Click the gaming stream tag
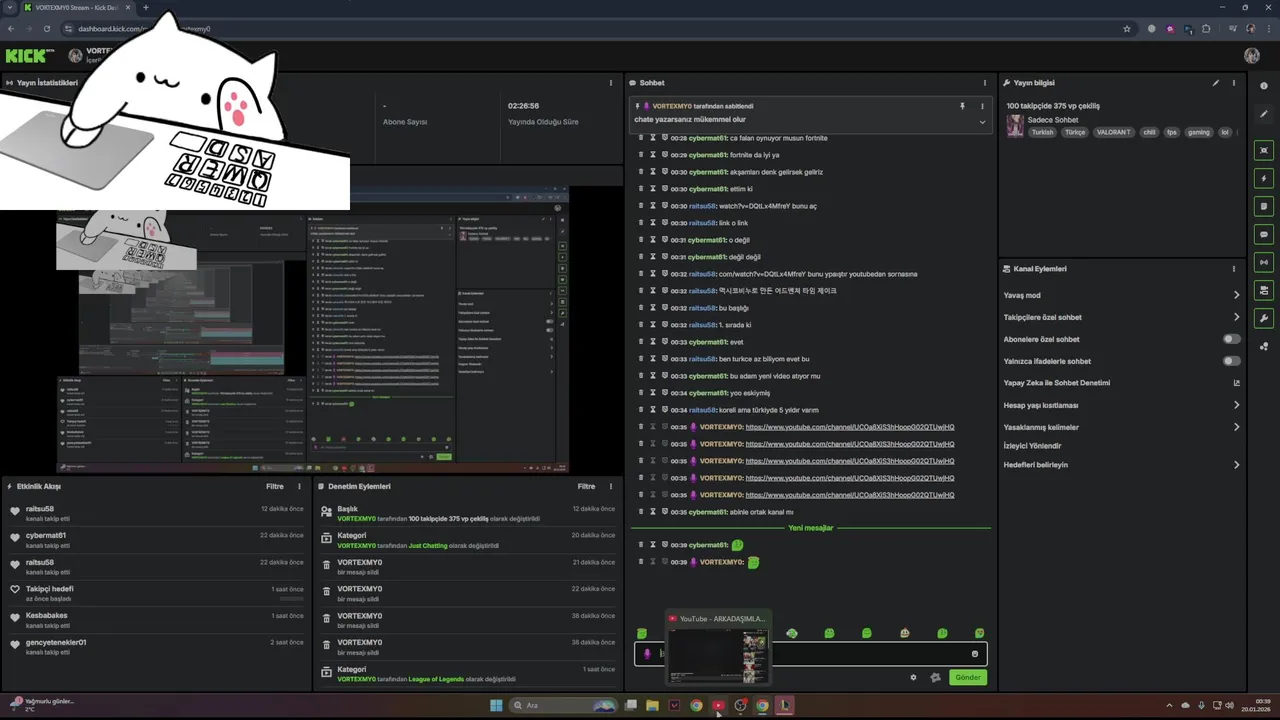Screen dimensions: 1280x720 click(1198, 132)
